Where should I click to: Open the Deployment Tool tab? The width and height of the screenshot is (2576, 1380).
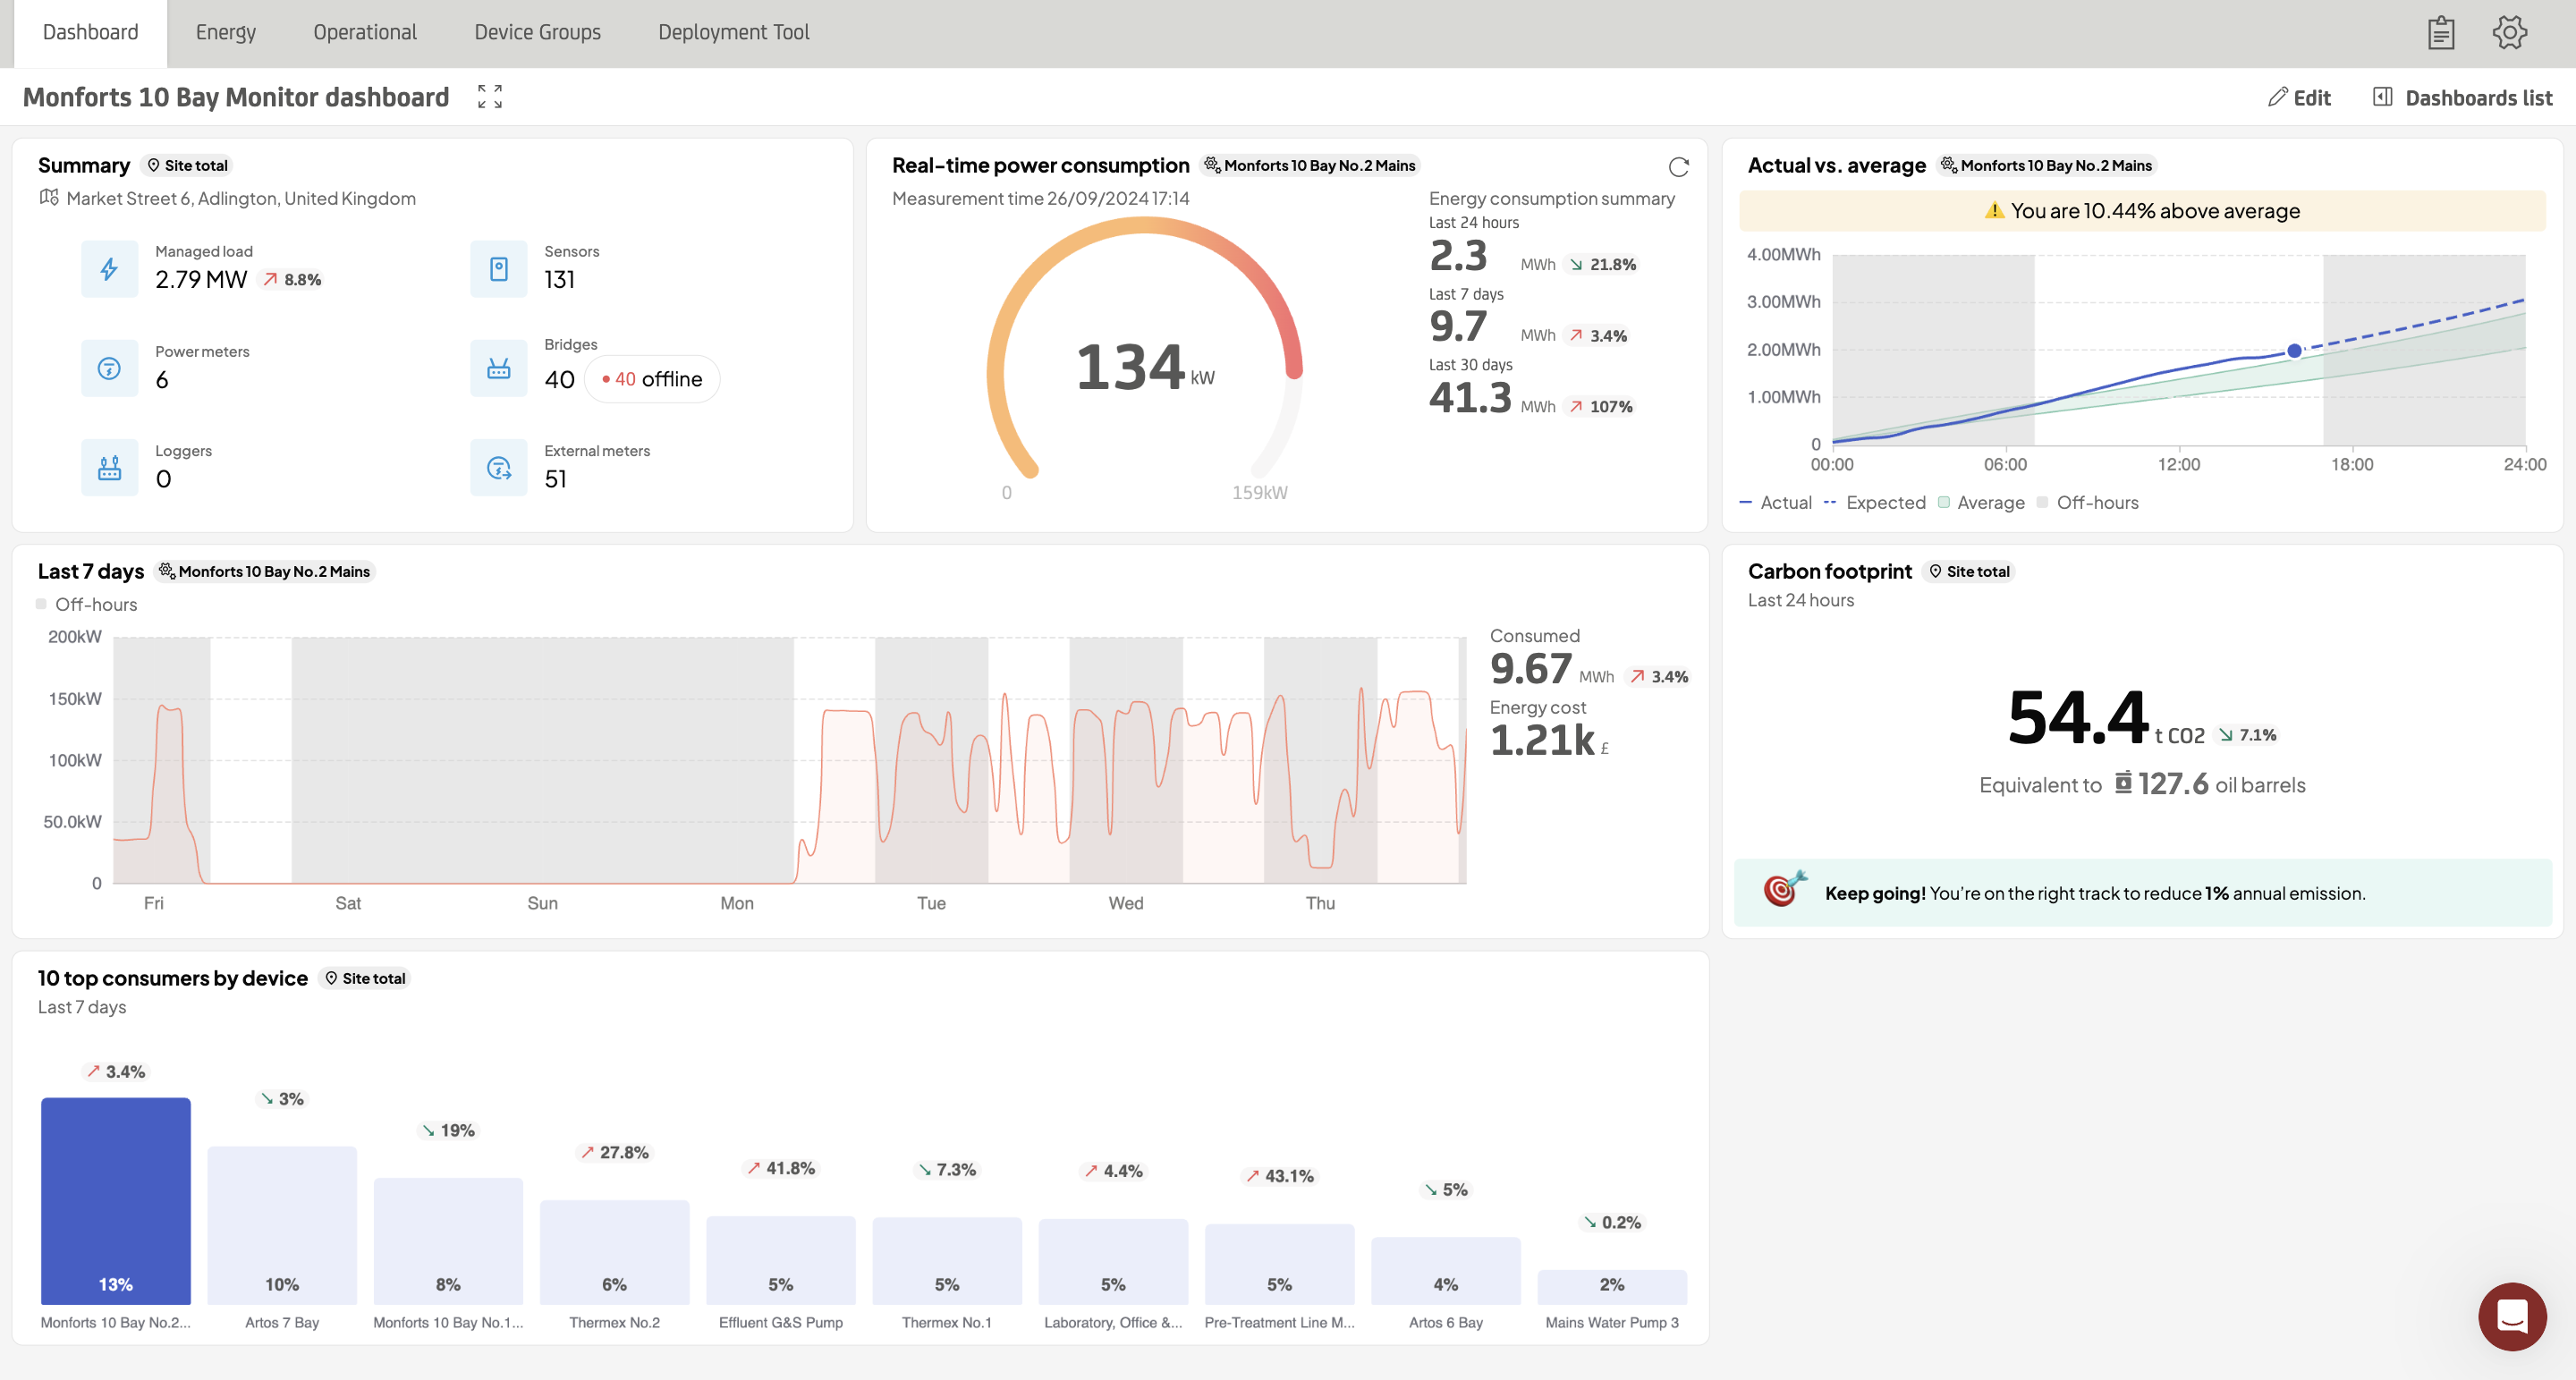(733, 32)
